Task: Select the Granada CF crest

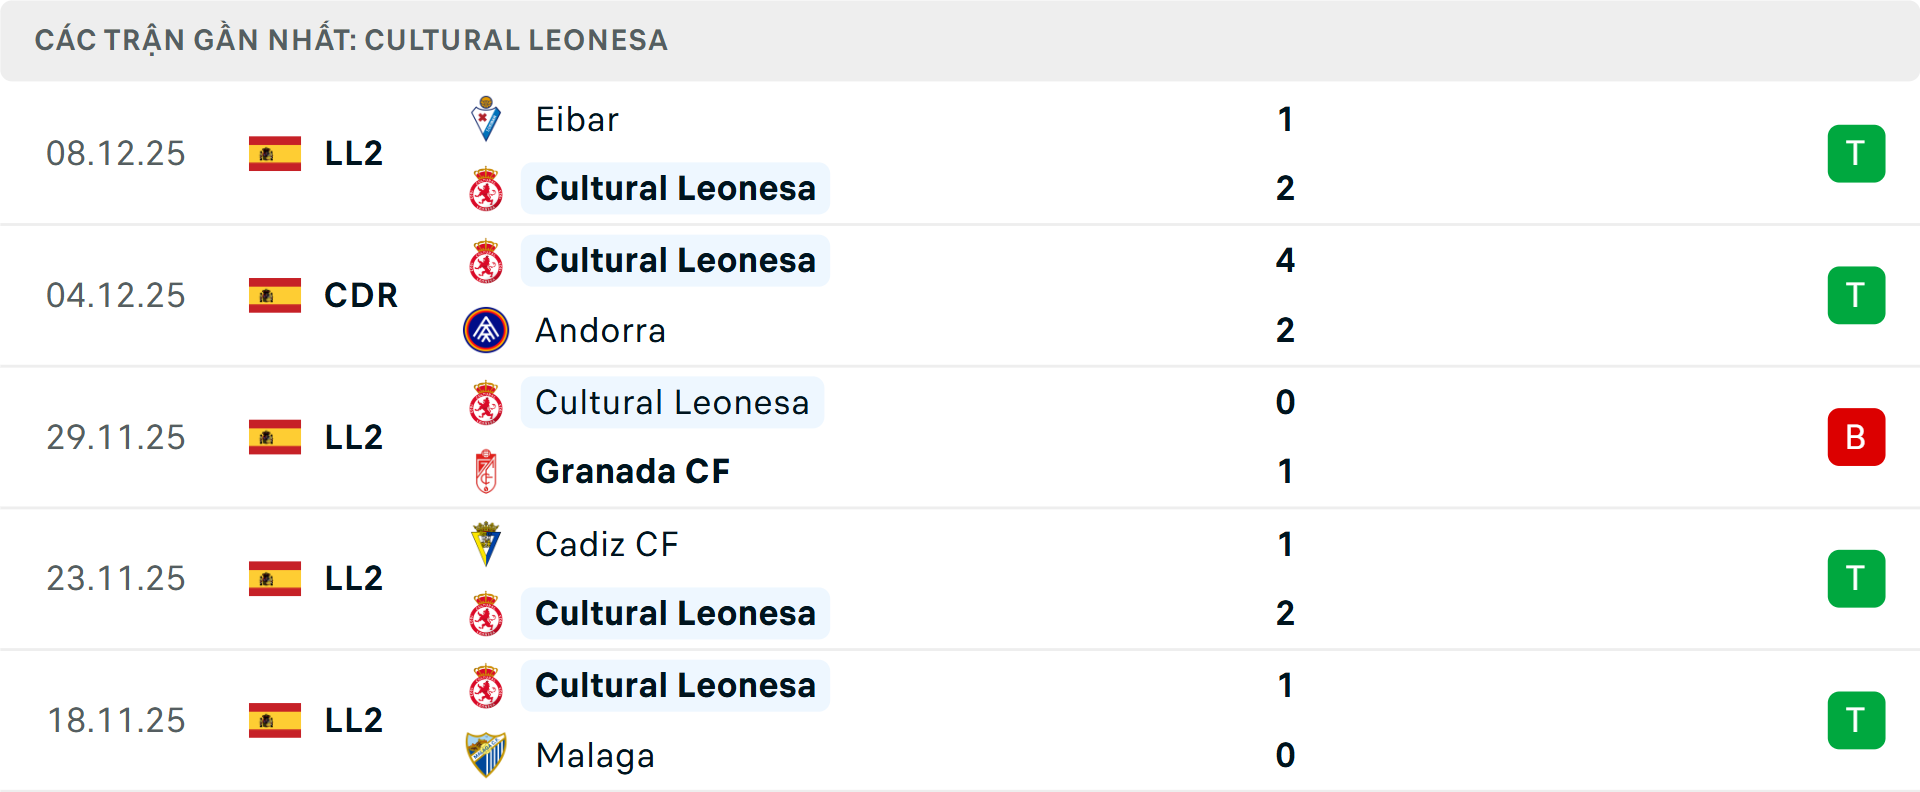Action: tap(486, 471)
